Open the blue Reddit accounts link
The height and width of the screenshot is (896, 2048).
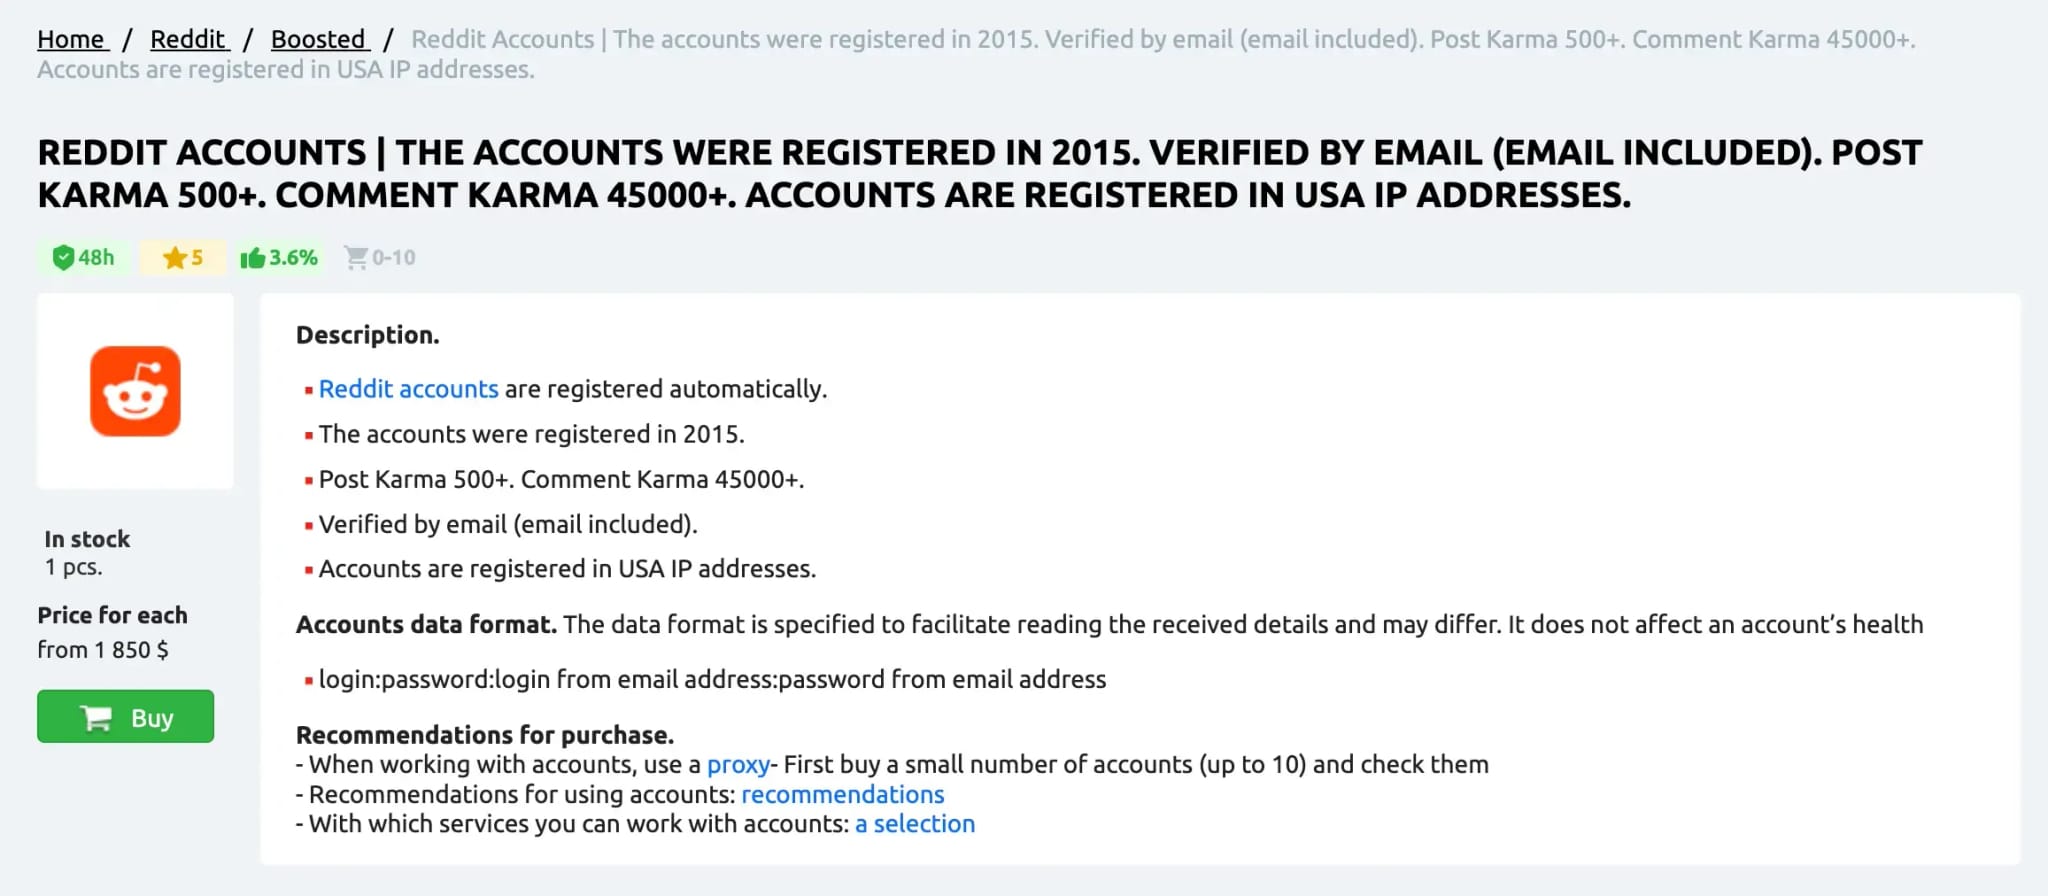click(x=408, y=389)
